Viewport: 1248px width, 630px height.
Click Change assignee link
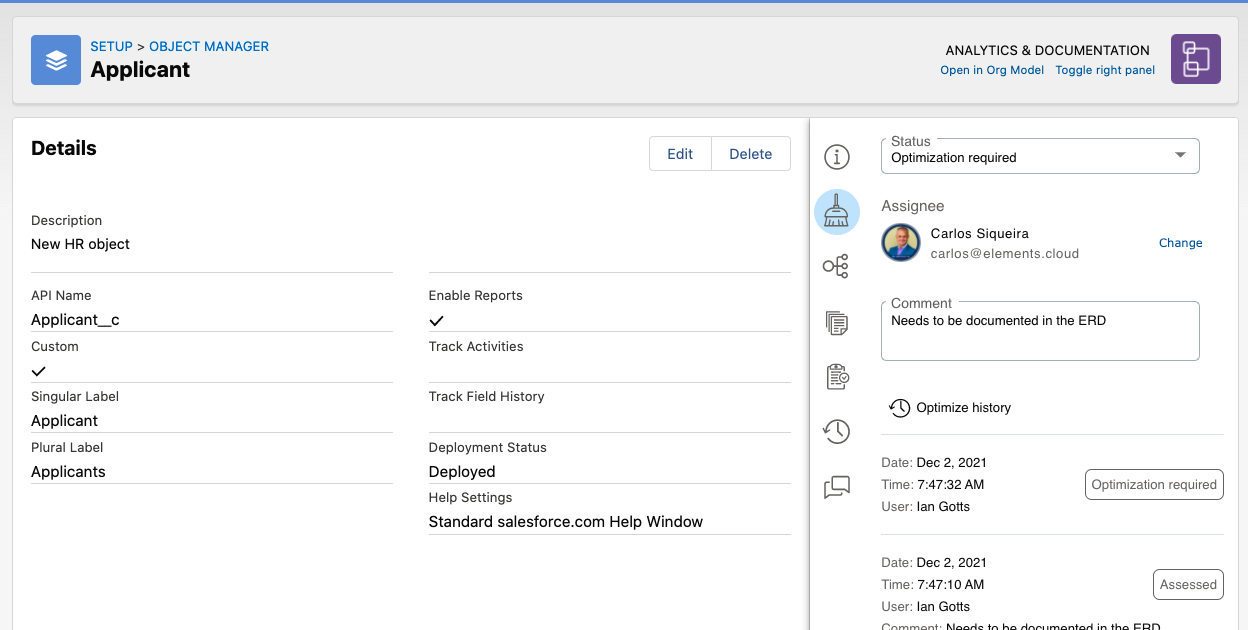point(1180,243)
